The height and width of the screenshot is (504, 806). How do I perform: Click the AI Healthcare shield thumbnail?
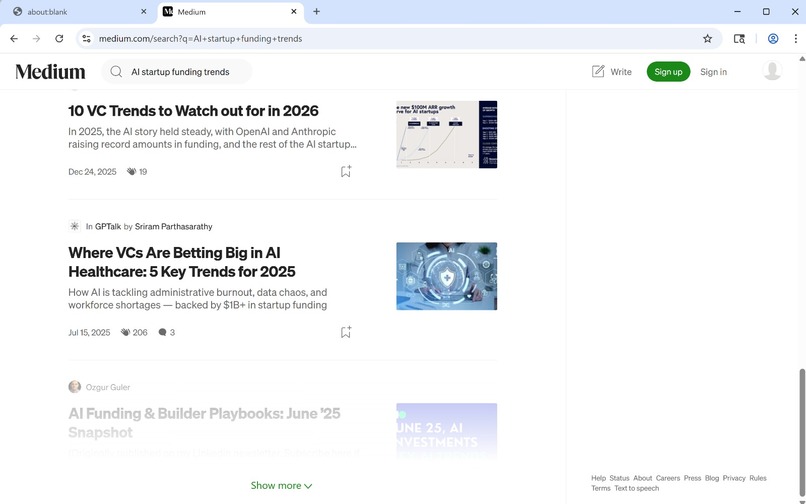click(447, 276)
